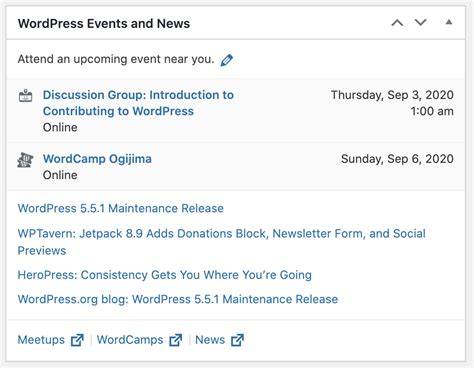The width and height of the screenshot is (474, 368).
Task: Open Discussion Group: Introduction to Contributing link
Action: (138, 103)
